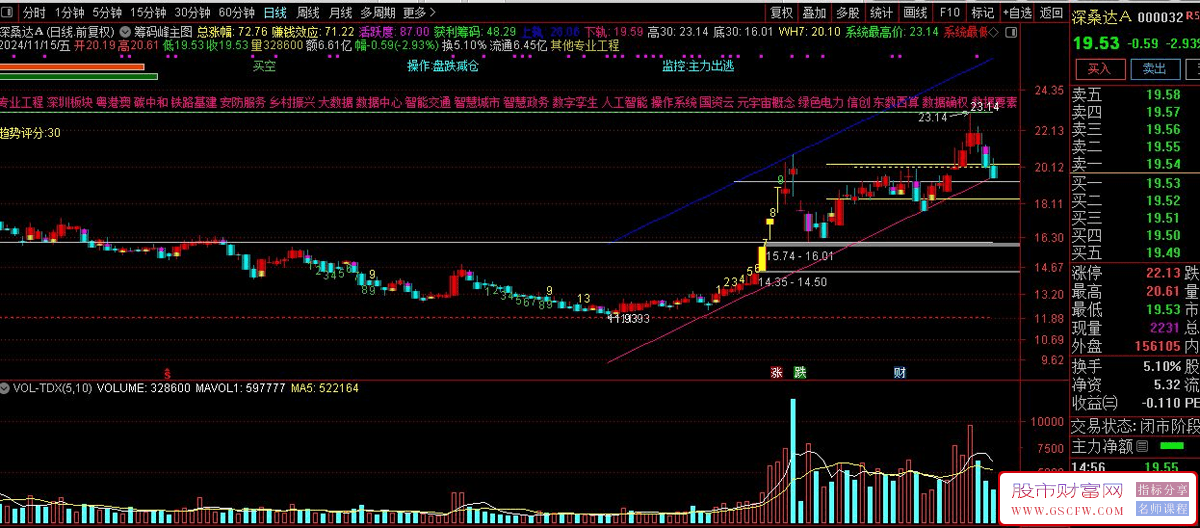Click the 碳中和 concept tag
The height and width of the screenshot is (528, 1200).
point(150,102)
